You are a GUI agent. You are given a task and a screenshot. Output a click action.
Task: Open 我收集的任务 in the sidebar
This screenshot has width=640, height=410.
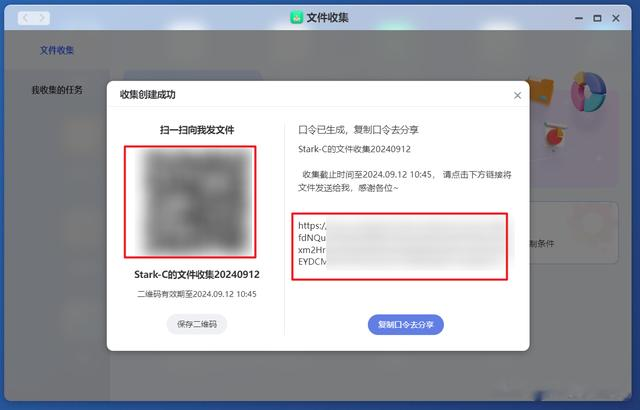(x=57, y=90)
